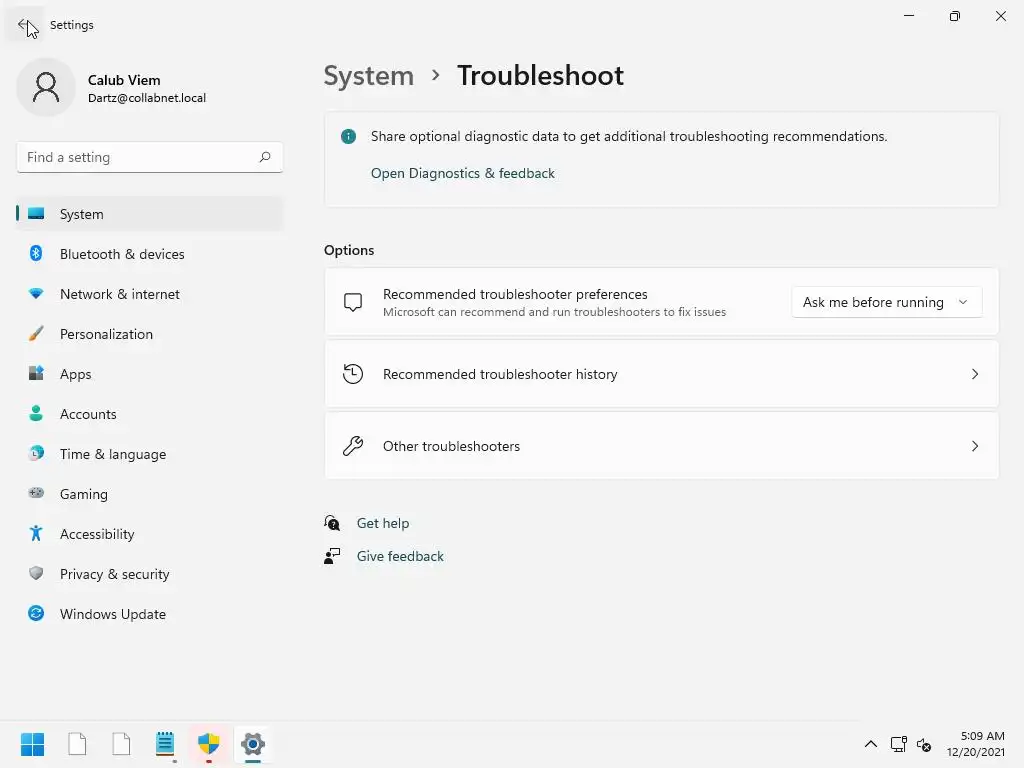Click the Network wifi icon in sidebar
Image resolution: width=1024 pixels, height=768 pixels.
[x=36, y=294]
